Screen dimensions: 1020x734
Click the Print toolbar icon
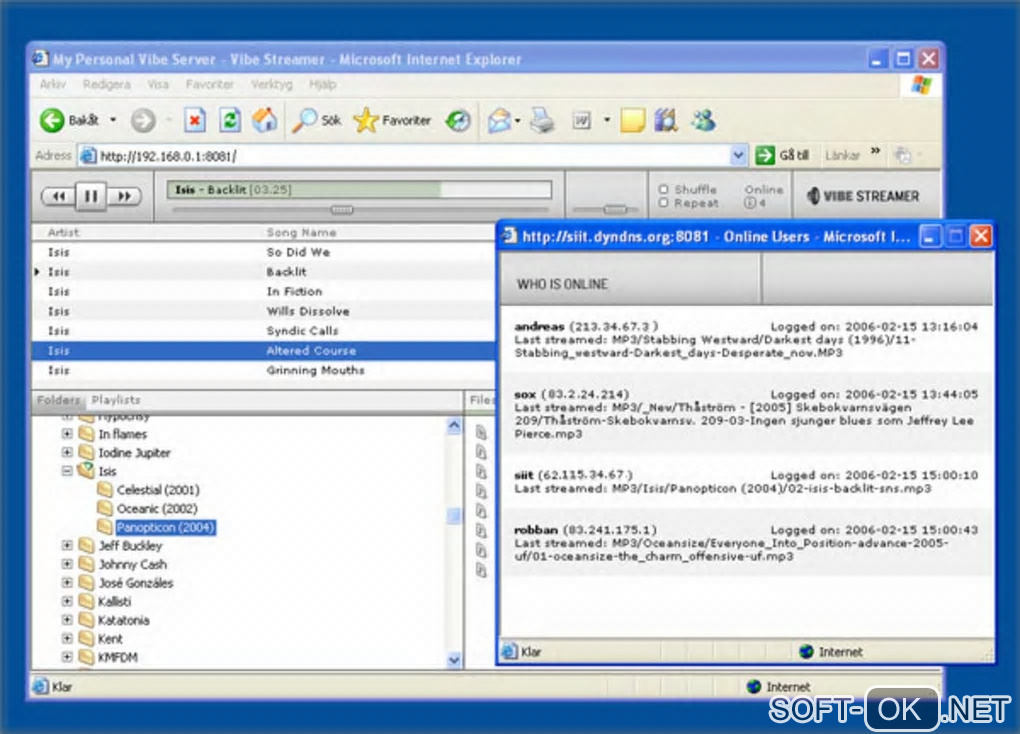[542, 121]
